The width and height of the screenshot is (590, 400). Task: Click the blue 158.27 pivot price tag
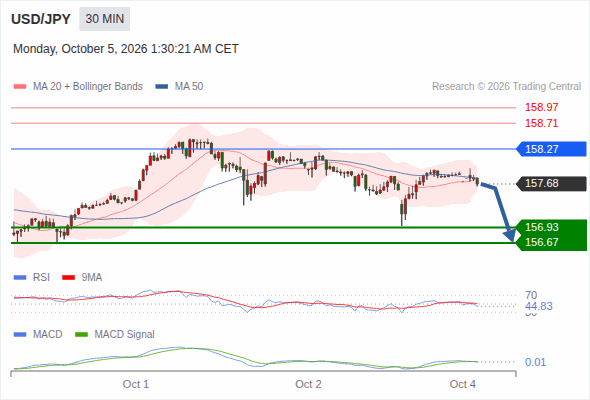(x=552, y=149)
